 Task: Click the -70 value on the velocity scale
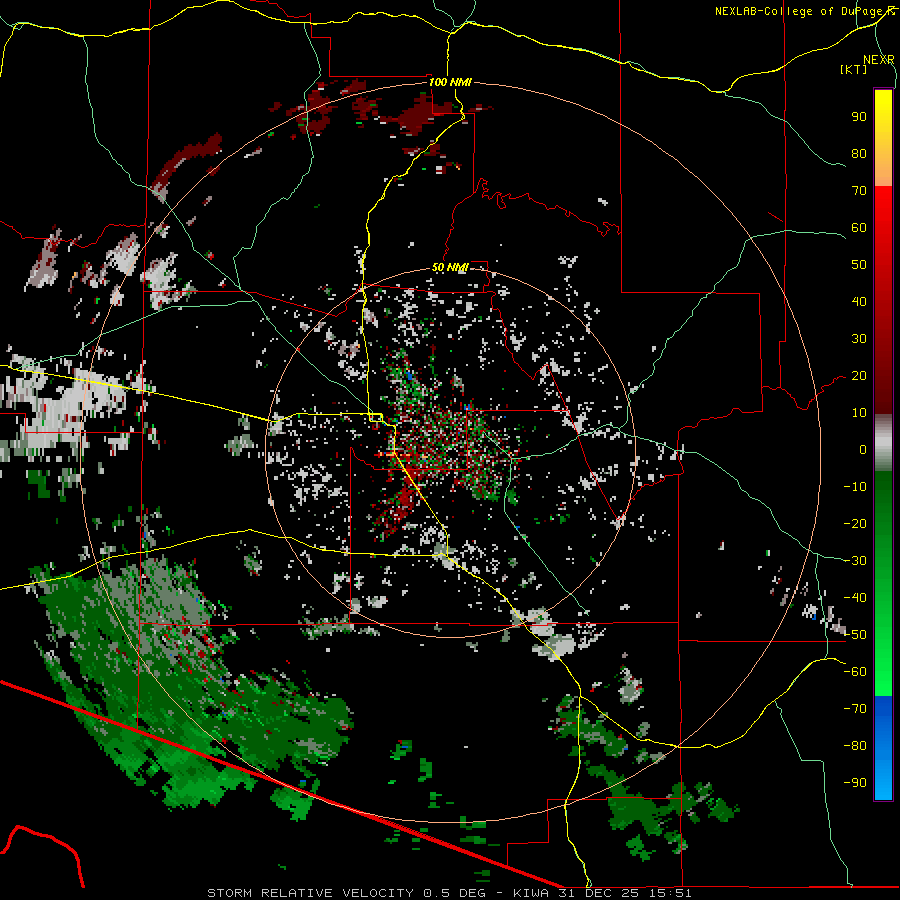point(855,709)
